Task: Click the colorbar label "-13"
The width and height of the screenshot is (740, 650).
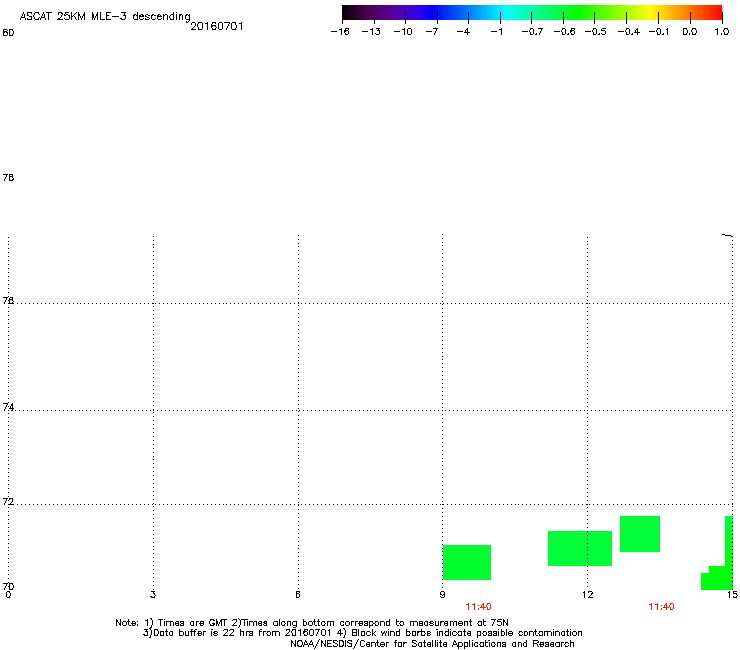Action: click(x=371, y=32)
